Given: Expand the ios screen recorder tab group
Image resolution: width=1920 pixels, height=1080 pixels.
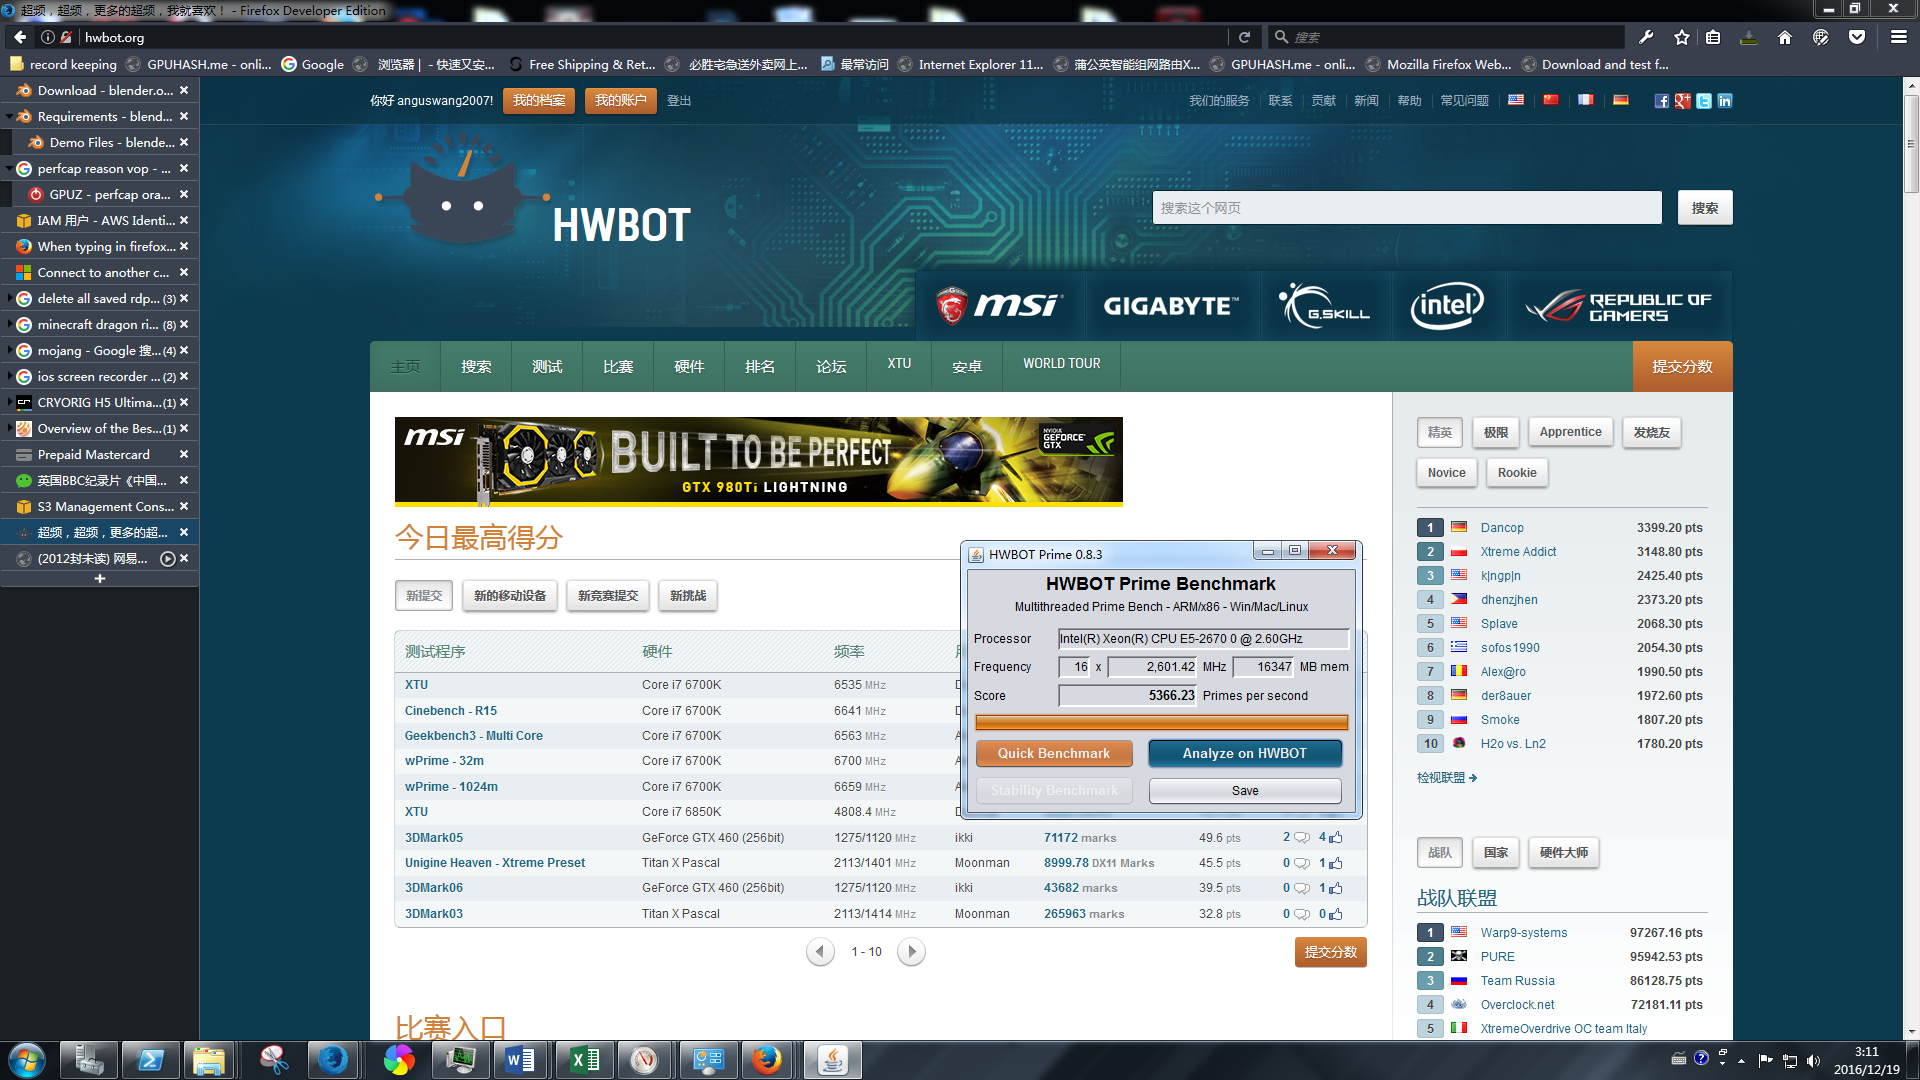Looking at the screenshot, I should [x=9, y=376].
